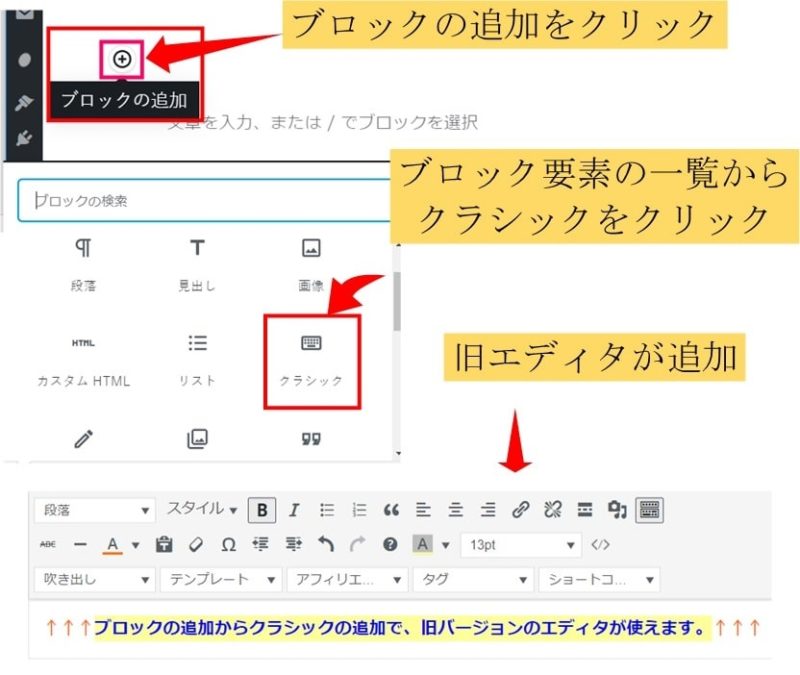This screenshot has height=675, width=800.
Task: Align text right
Action: [488, 510]
